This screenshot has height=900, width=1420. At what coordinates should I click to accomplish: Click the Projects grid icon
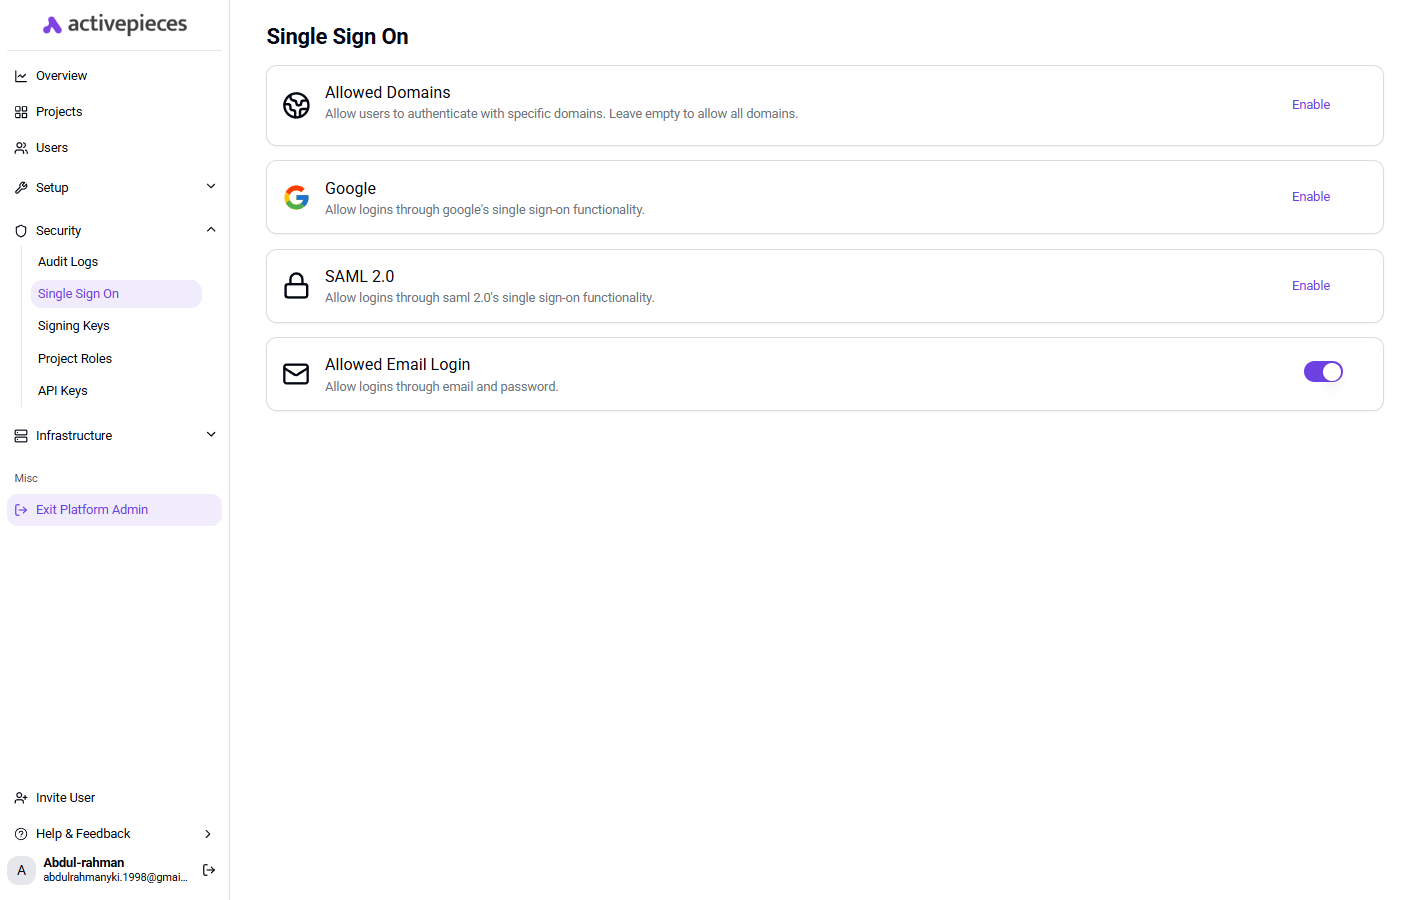pyautogui.click(x=20, y=111)
